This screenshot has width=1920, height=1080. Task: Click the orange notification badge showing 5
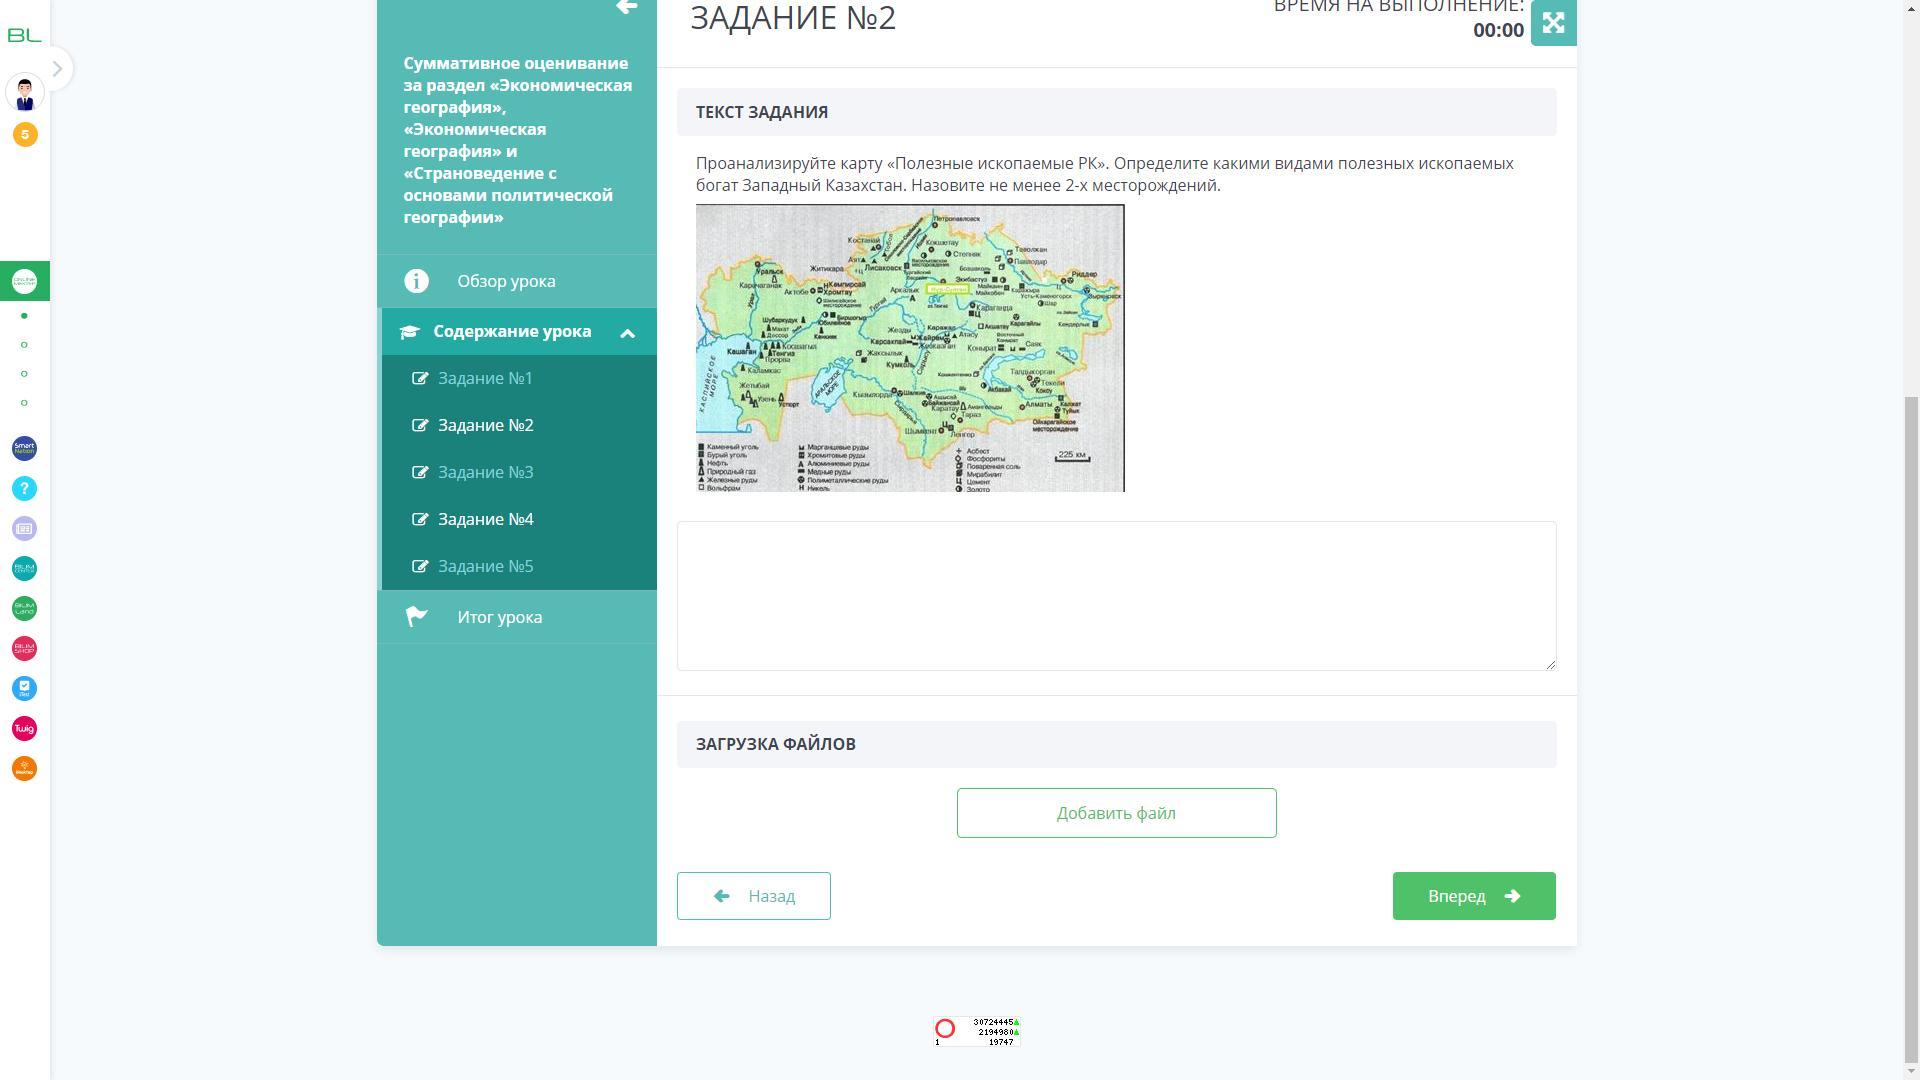(x=25, y=135)
